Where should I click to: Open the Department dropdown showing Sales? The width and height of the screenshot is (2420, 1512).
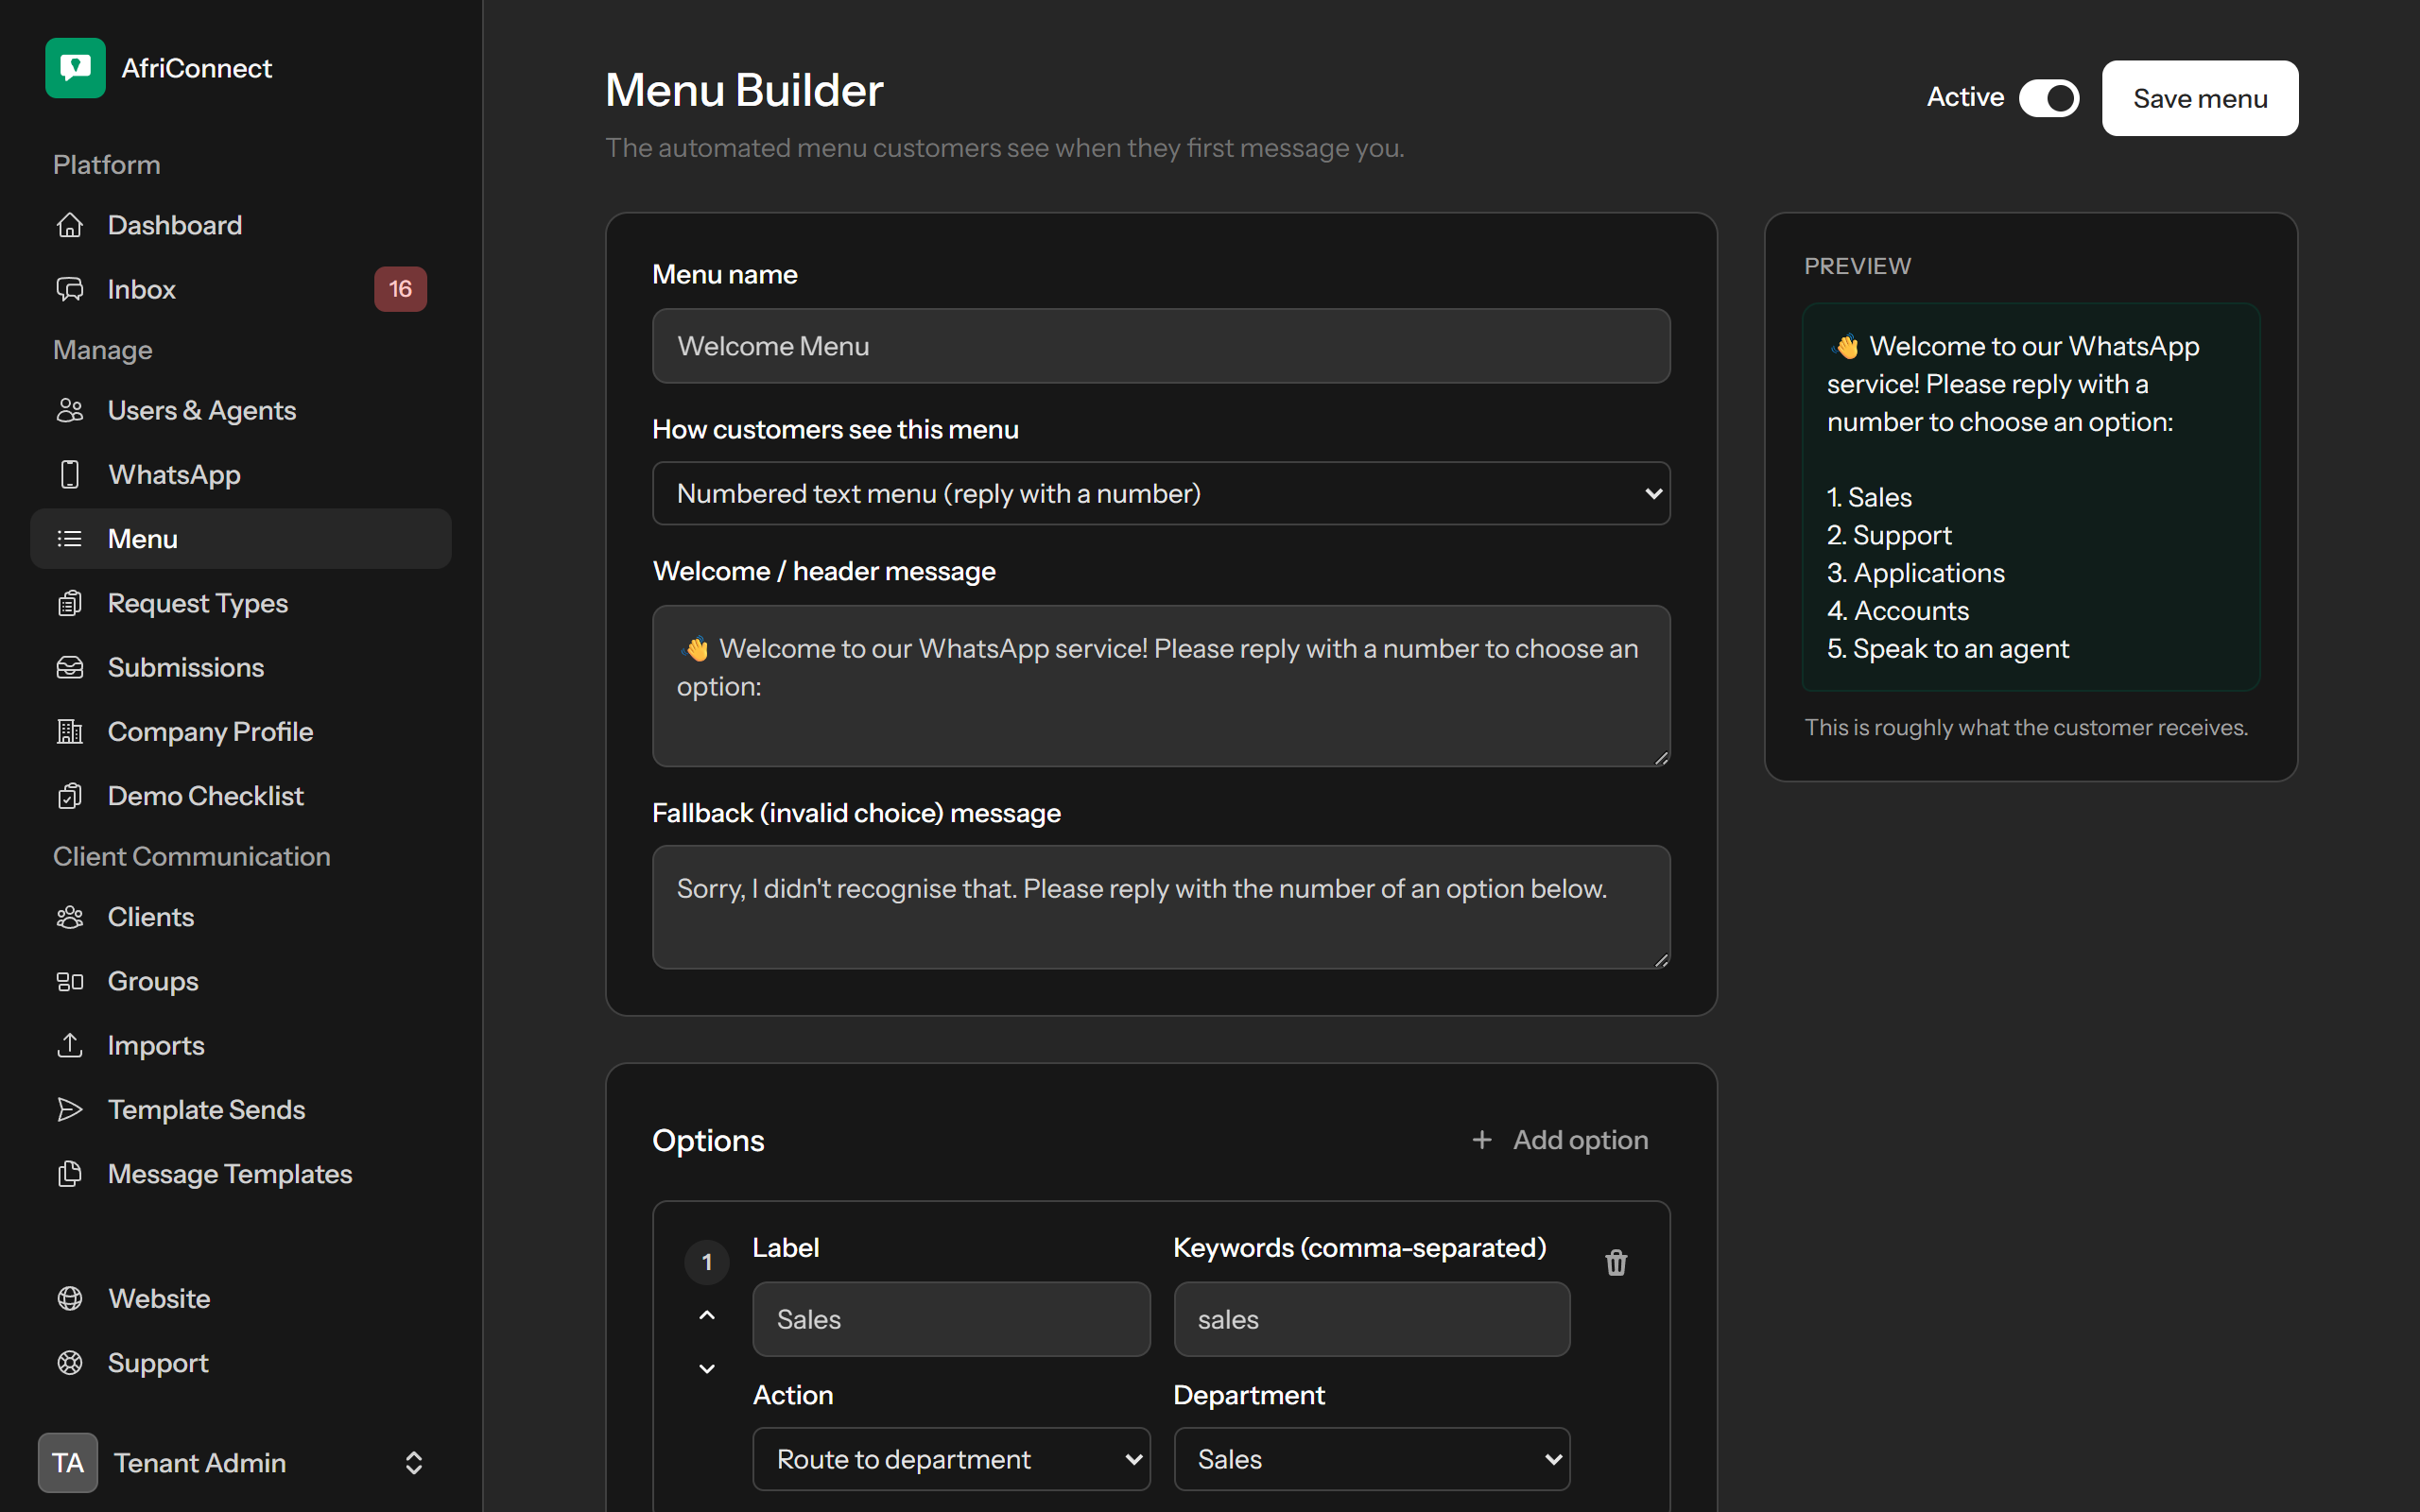click(1372, 1459)
